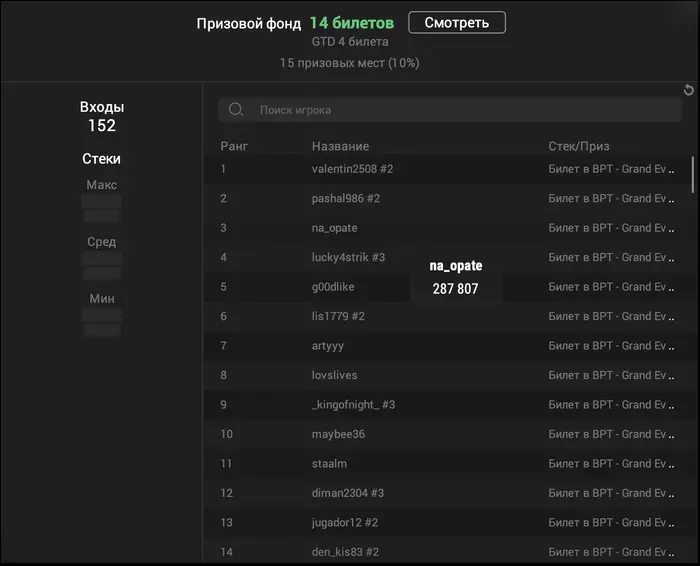
Task: Select the lovslives player row
Action: pyautogui.click(x=334, y=376)
